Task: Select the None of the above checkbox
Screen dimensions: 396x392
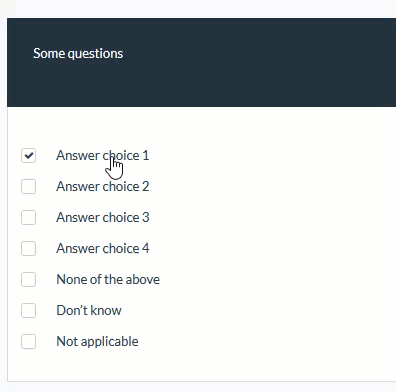Action: [x=28, y=280]
